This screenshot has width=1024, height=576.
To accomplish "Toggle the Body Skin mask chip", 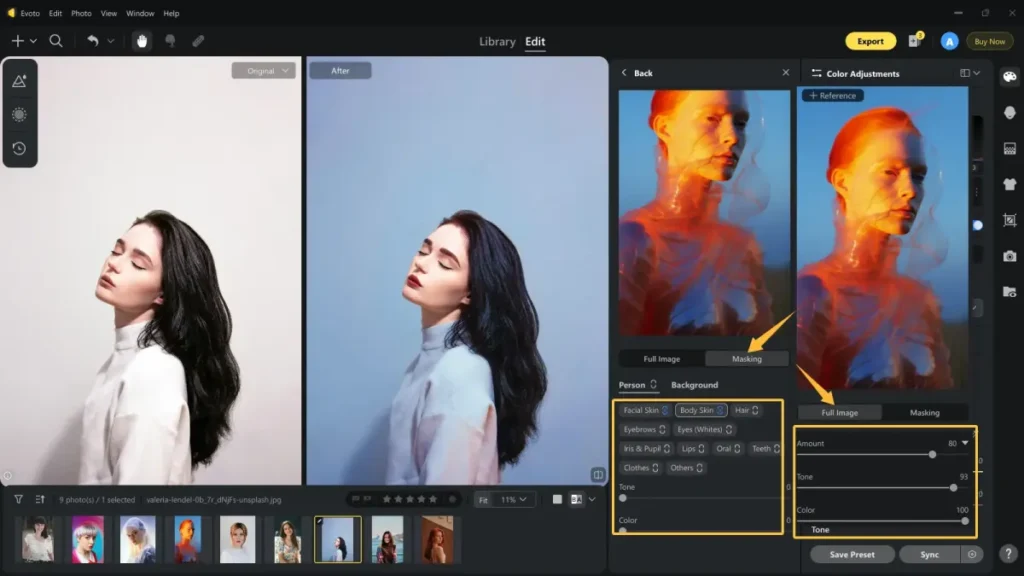I will coord(701,410).
